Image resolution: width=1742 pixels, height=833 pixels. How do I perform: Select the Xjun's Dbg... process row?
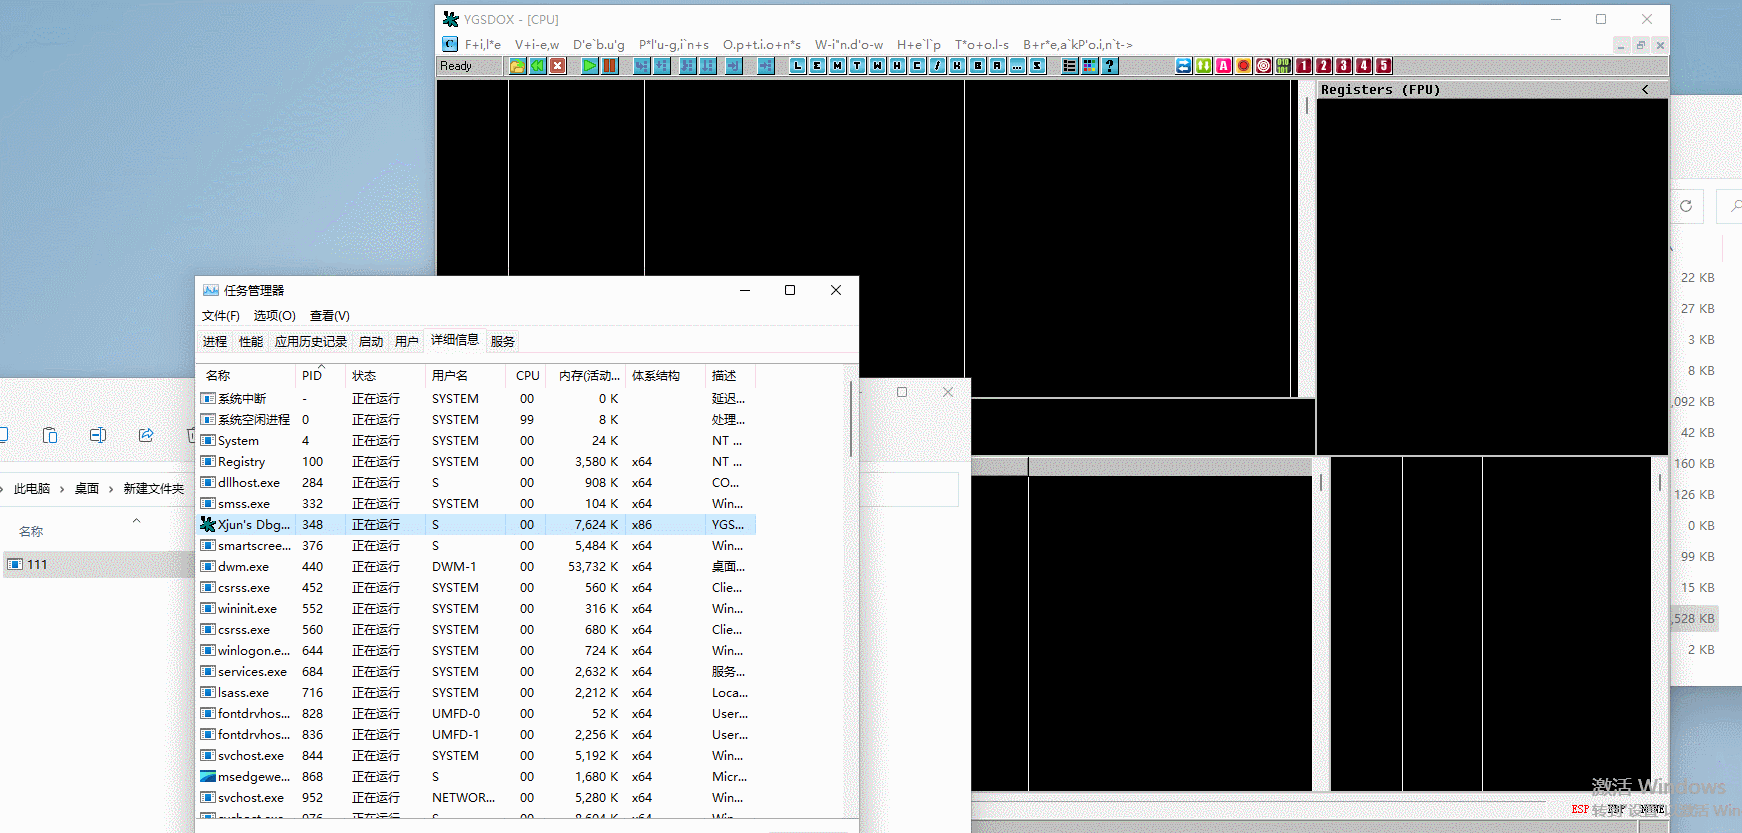point(477,525)
